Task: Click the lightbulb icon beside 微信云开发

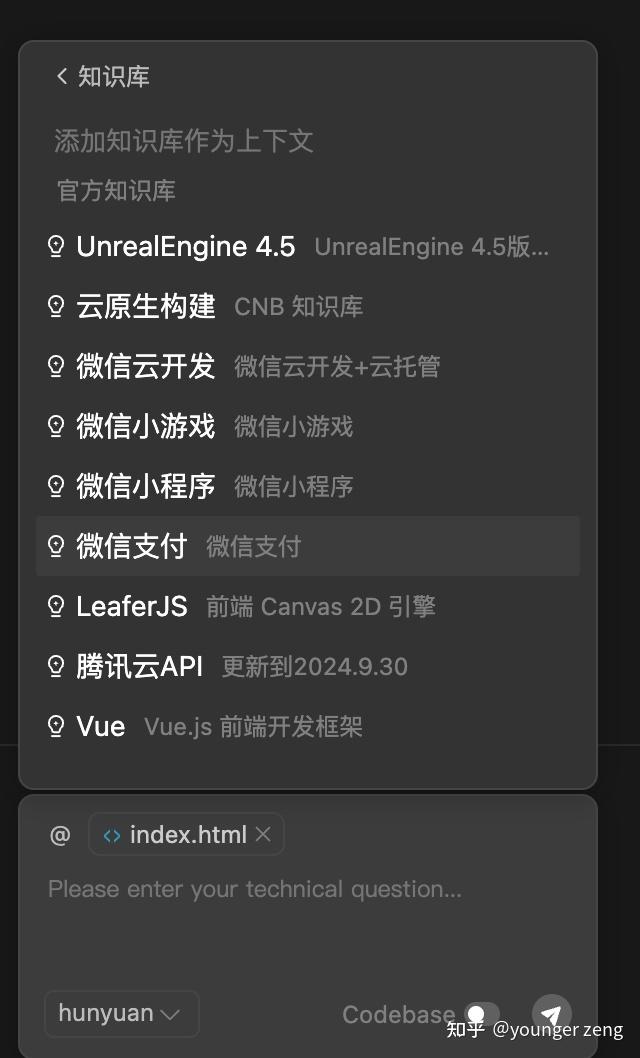Action: tap(56, 366)
